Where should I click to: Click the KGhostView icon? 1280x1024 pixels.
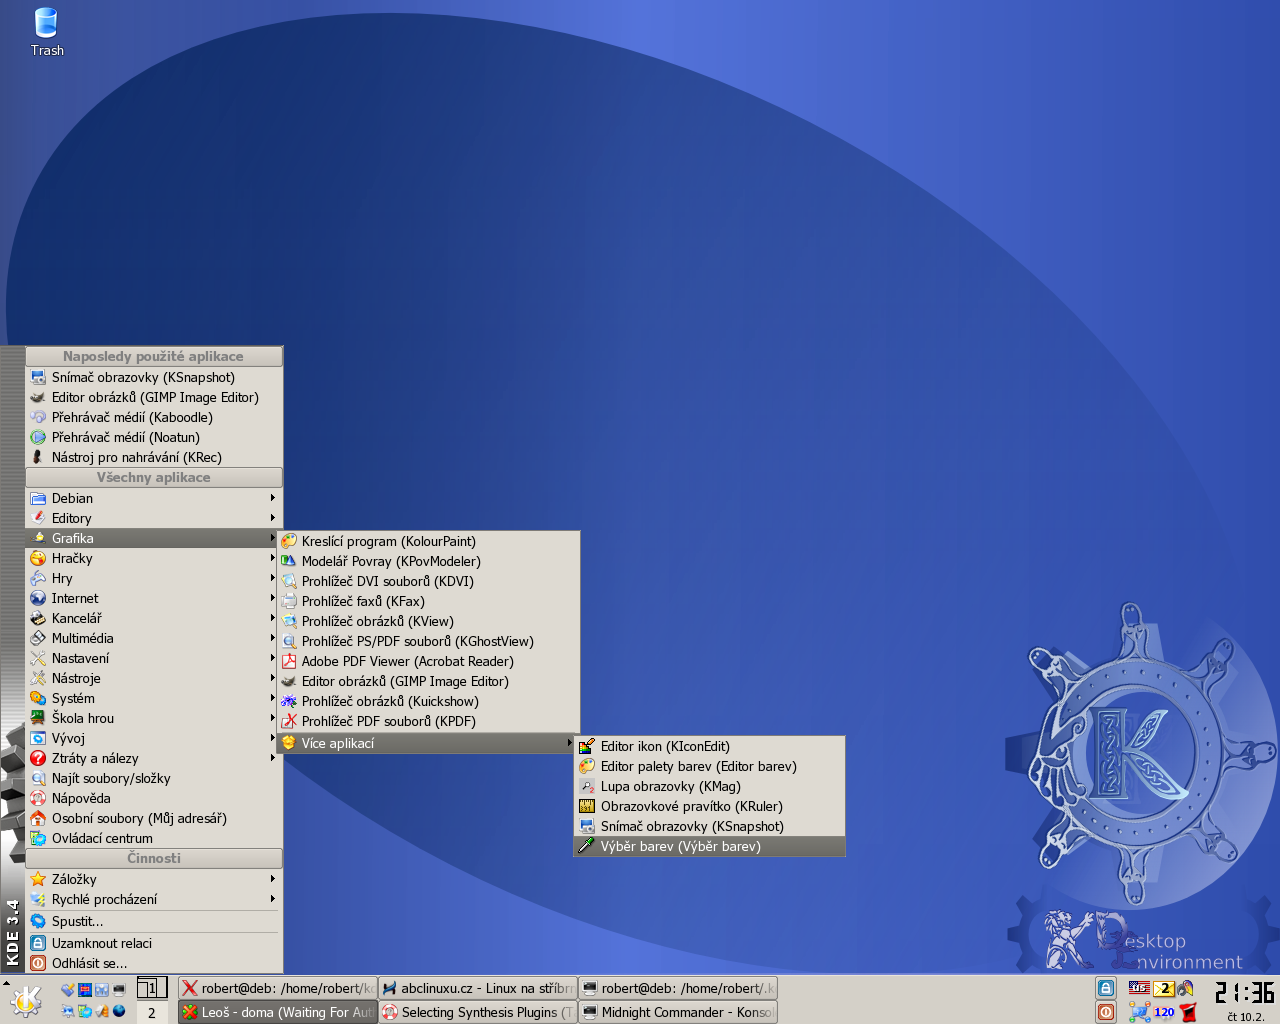[x=289, y=641]
